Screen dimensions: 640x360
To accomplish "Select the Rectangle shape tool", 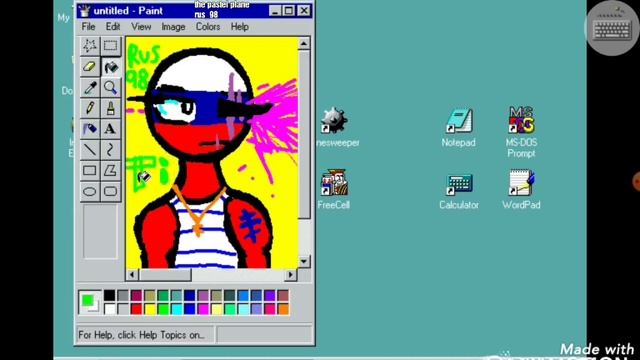I will [x=90, y=171].
